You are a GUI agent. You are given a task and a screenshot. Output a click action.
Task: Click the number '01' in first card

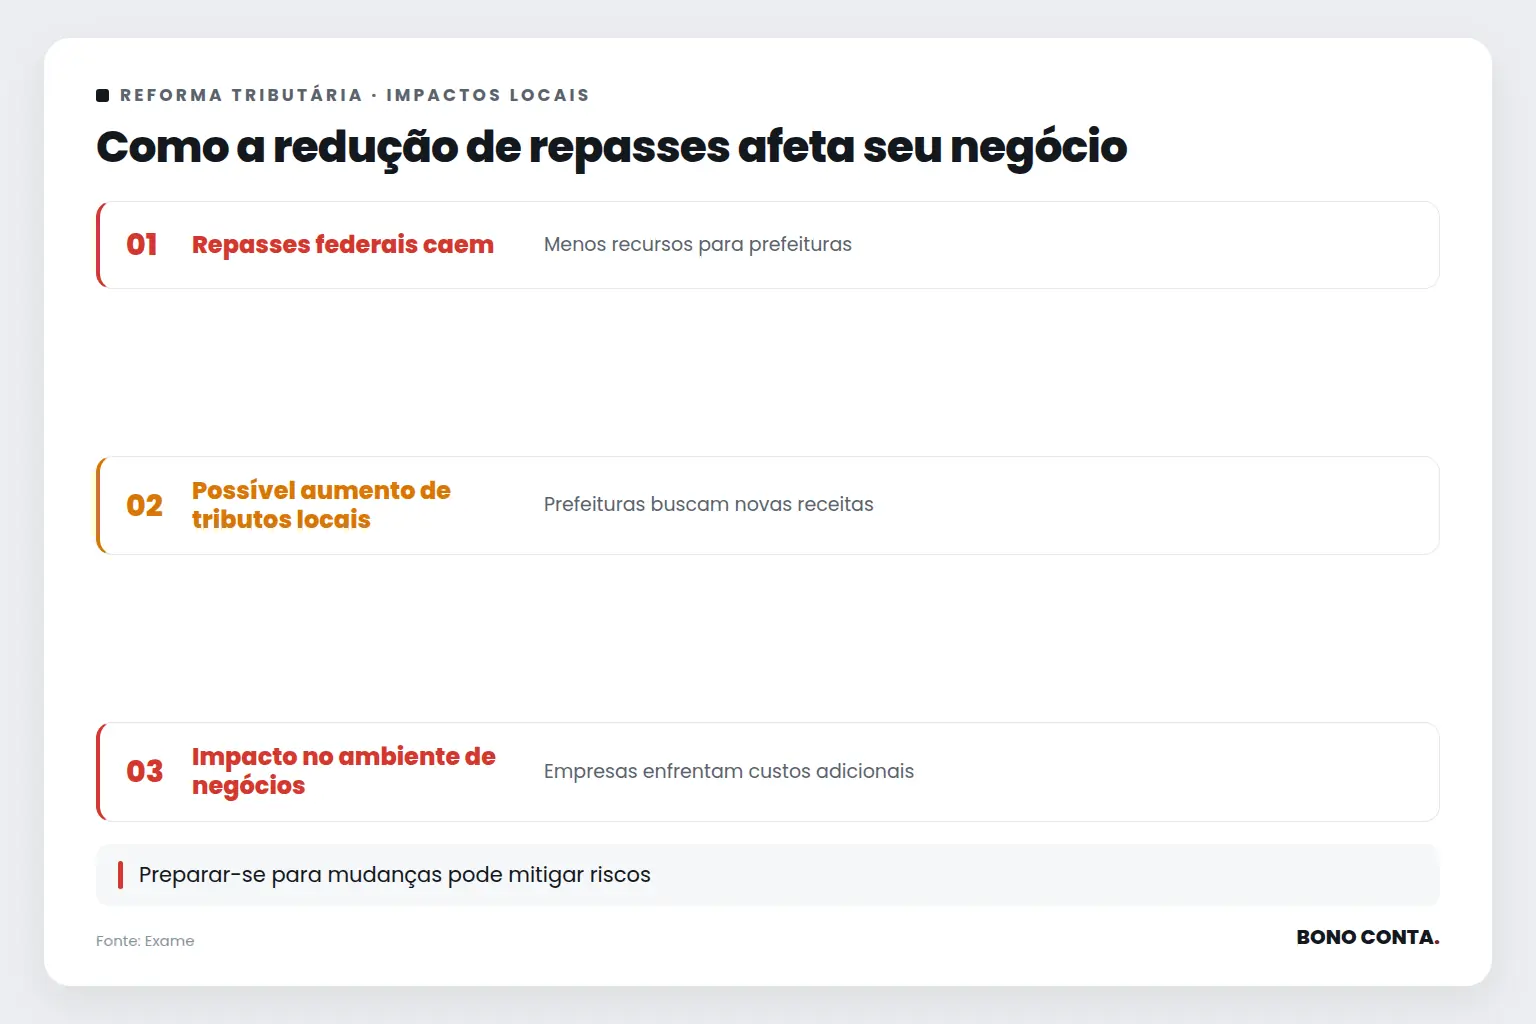pos(142,245)
